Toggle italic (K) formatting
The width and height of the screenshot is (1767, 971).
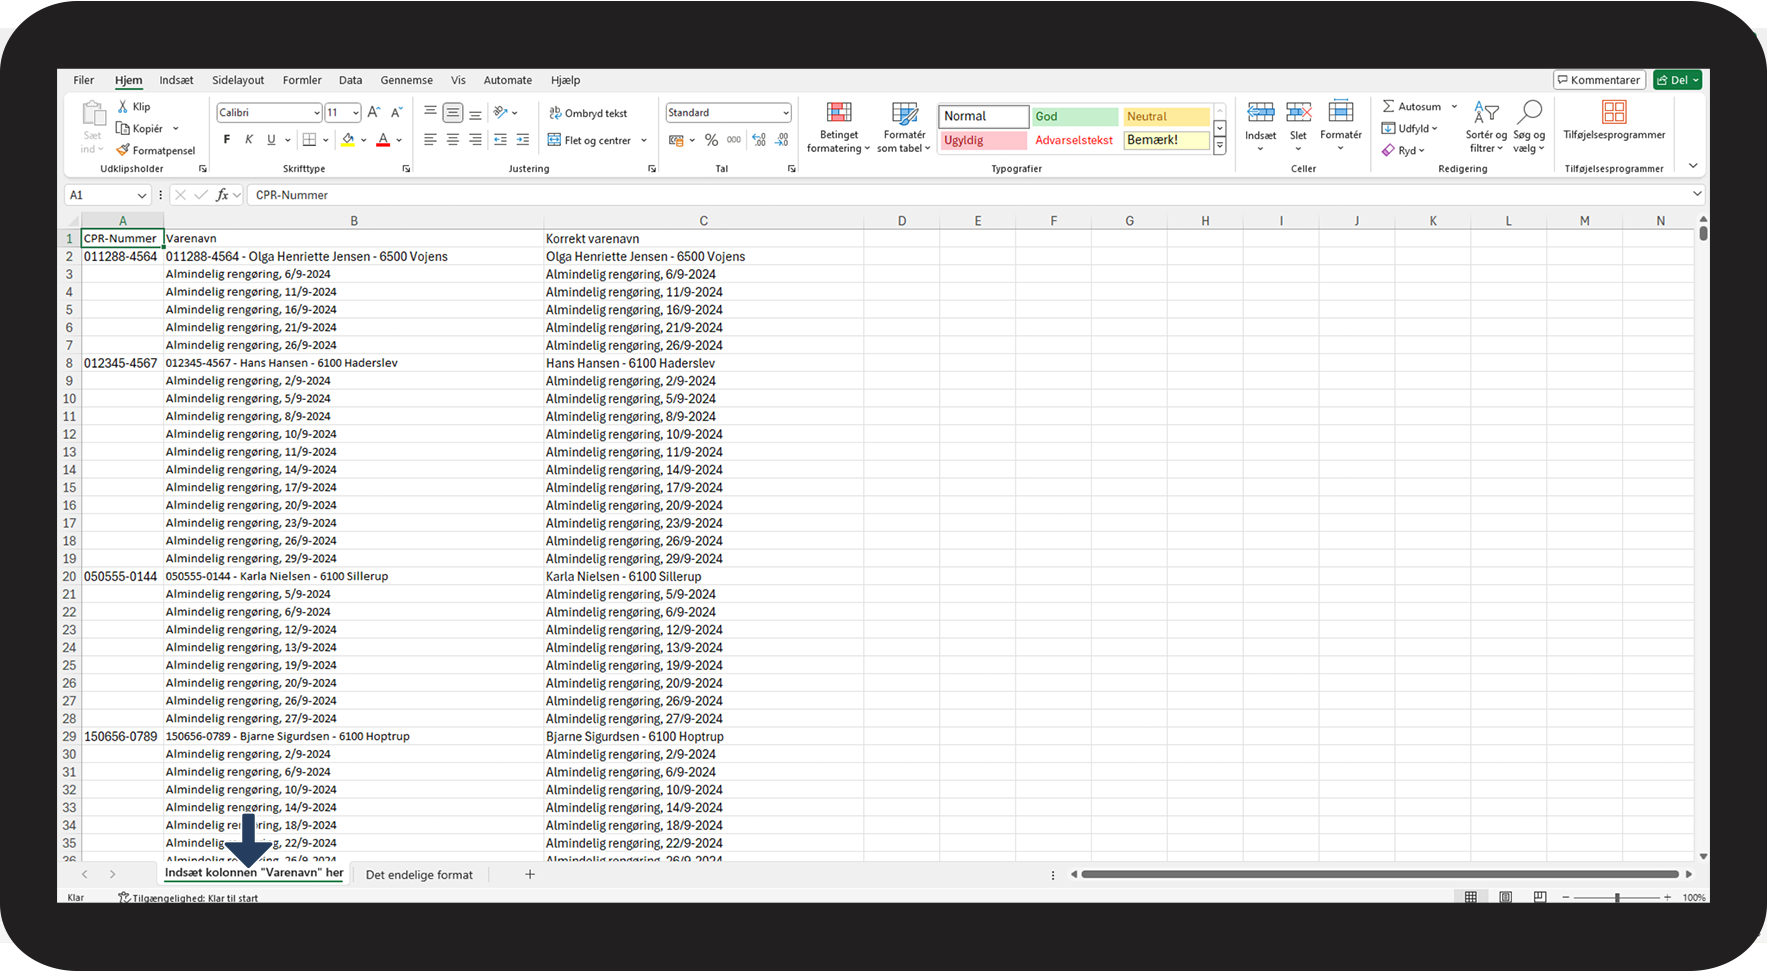tap(249, 141)
